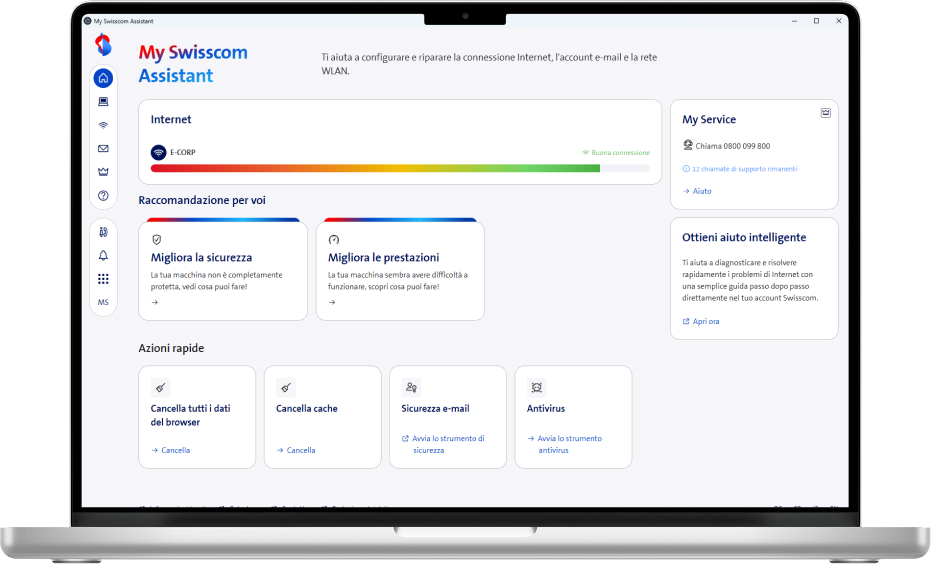Minimize the My Swisscom Assistant window
This screenshot has height=564, width=932.
(x=794, y=21)
